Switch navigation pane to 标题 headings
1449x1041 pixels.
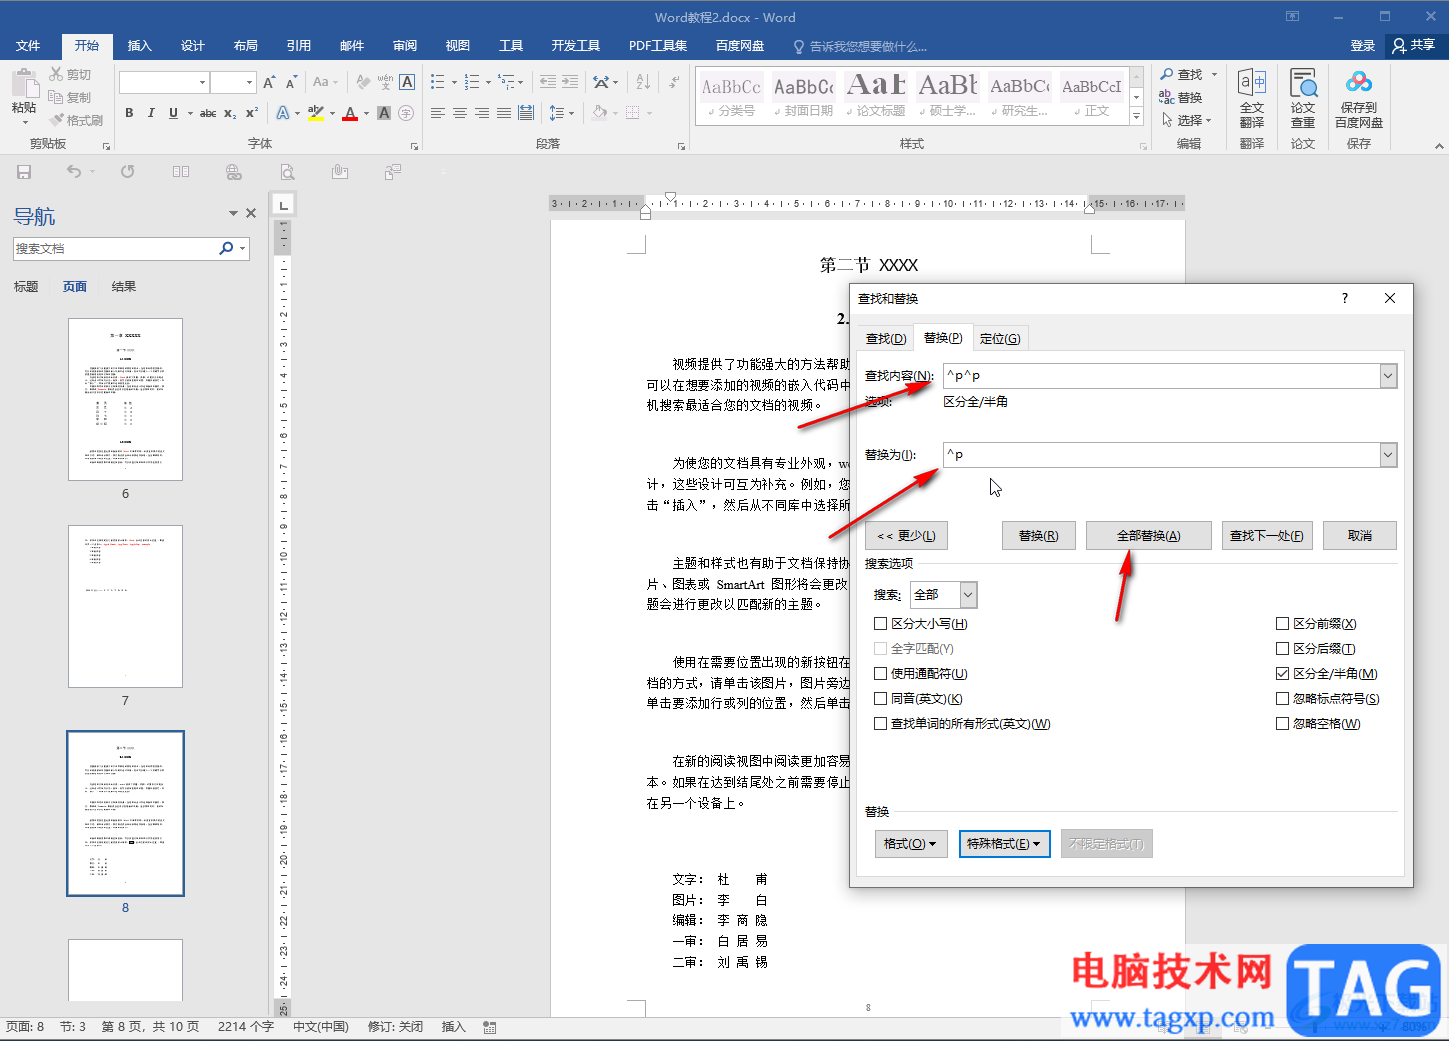[x=26, y=286]
